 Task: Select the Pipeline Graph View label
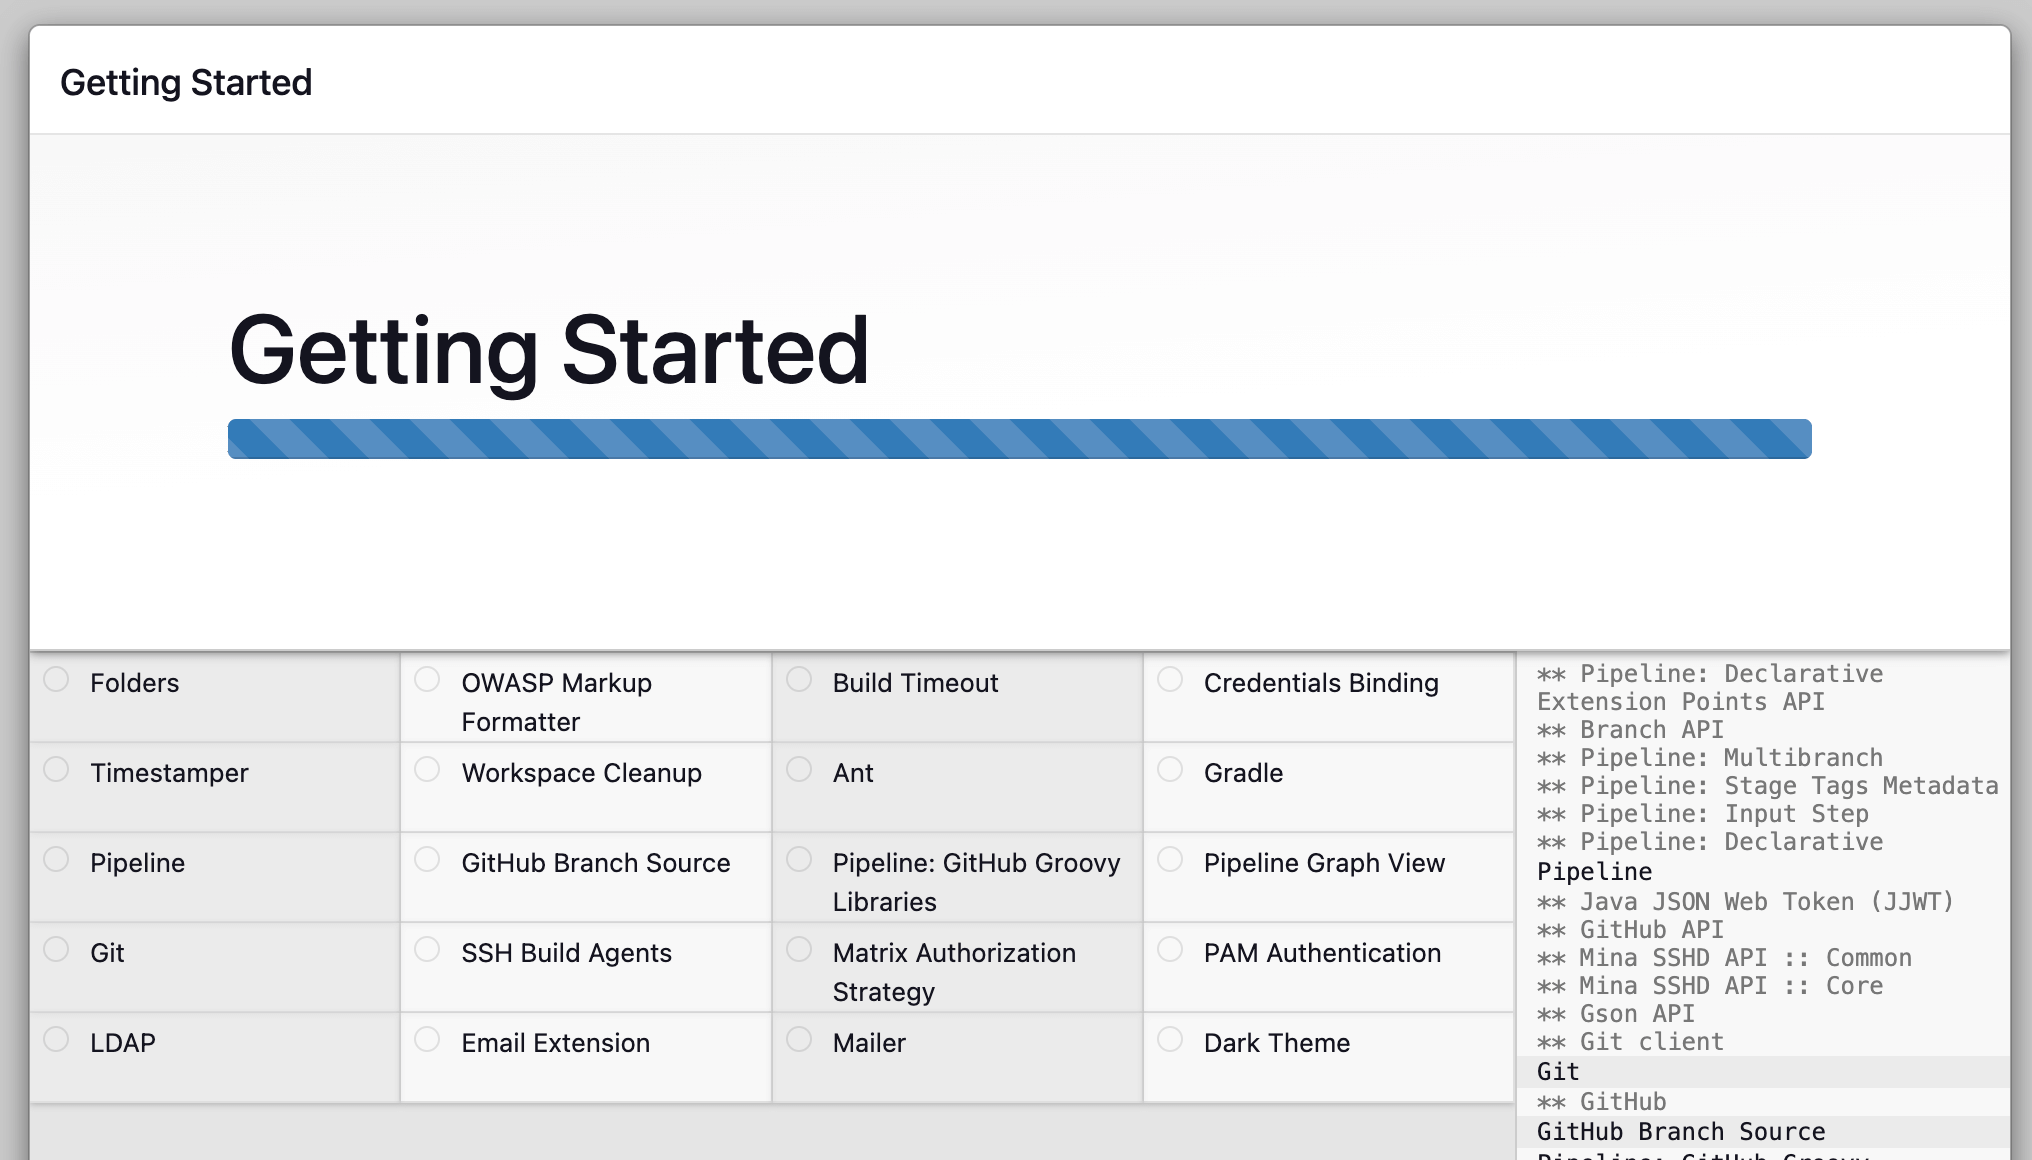point(1324,863)
